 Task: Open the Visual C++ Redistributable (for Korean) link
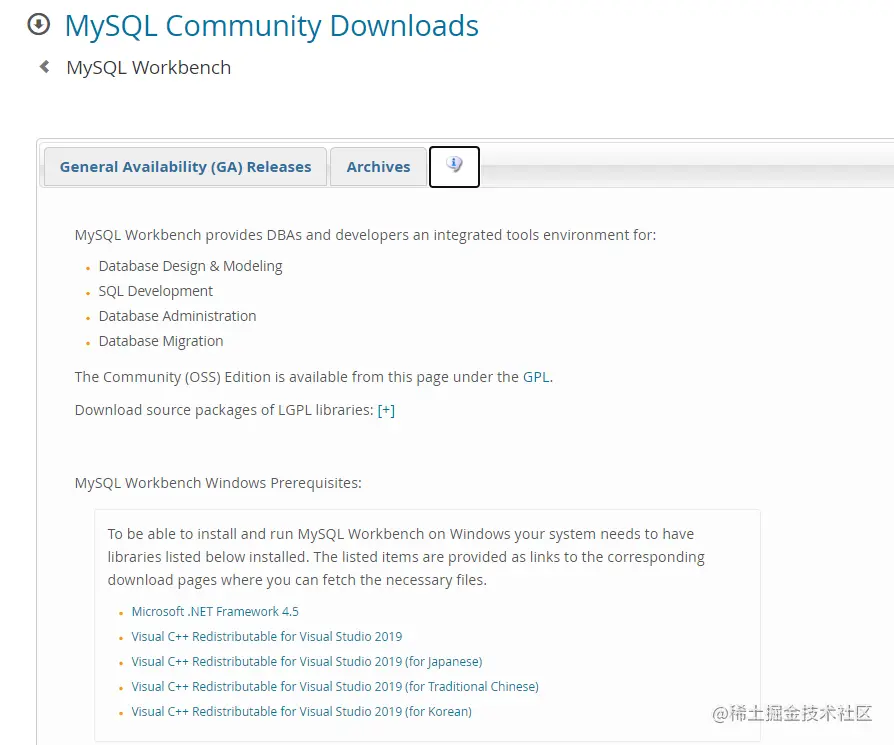[x=302, y=712]
